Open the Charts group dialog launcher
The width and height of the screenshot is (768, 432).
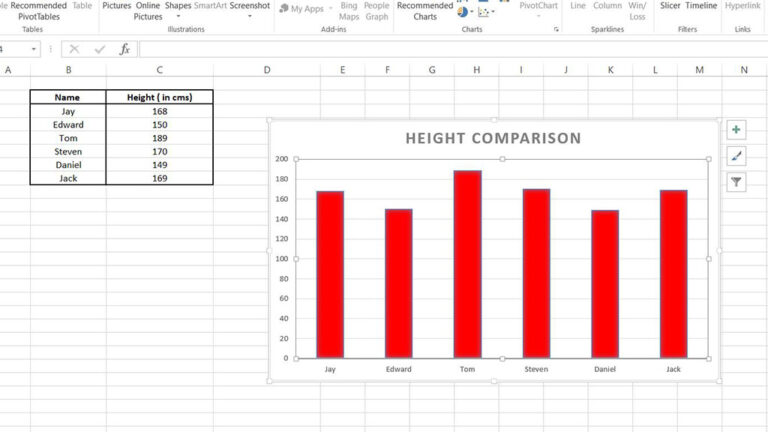556,29
